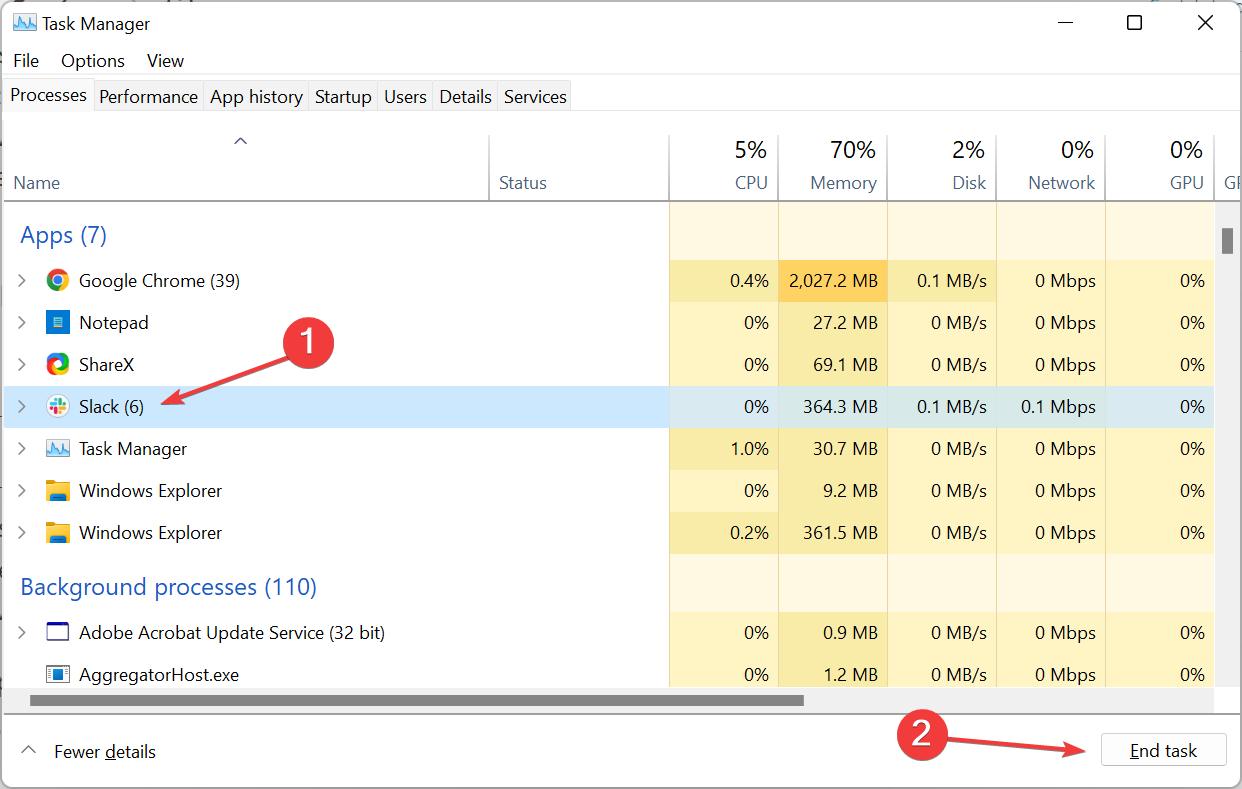Select the ShareX app icon
This screenshot has height=789, width=1242.
(x=58, y=365)
